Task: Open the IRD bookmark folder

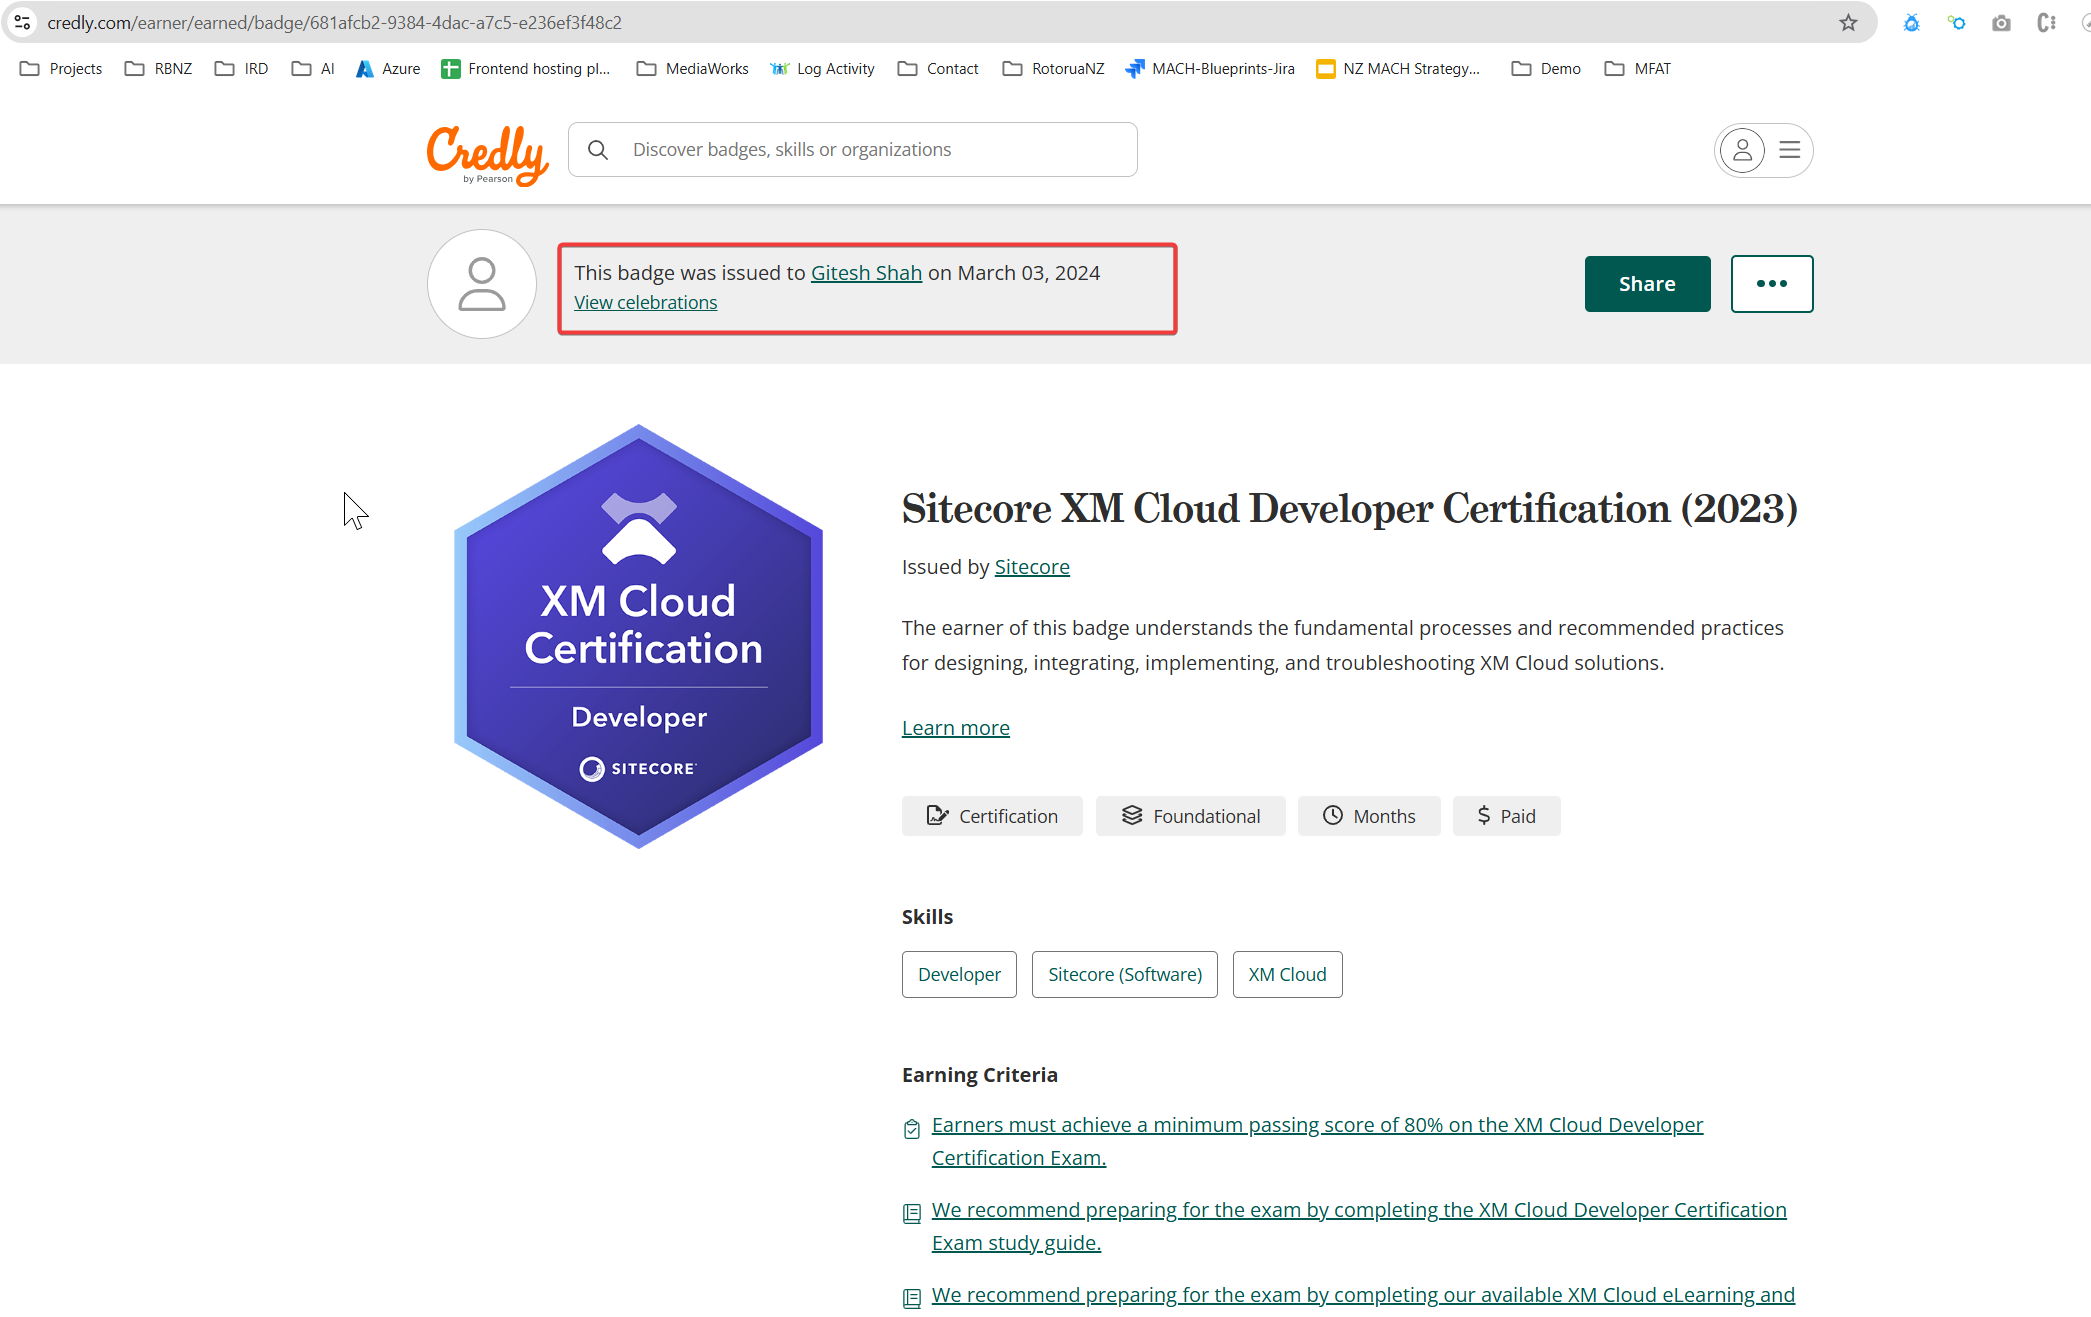Action: click(241, 68)
